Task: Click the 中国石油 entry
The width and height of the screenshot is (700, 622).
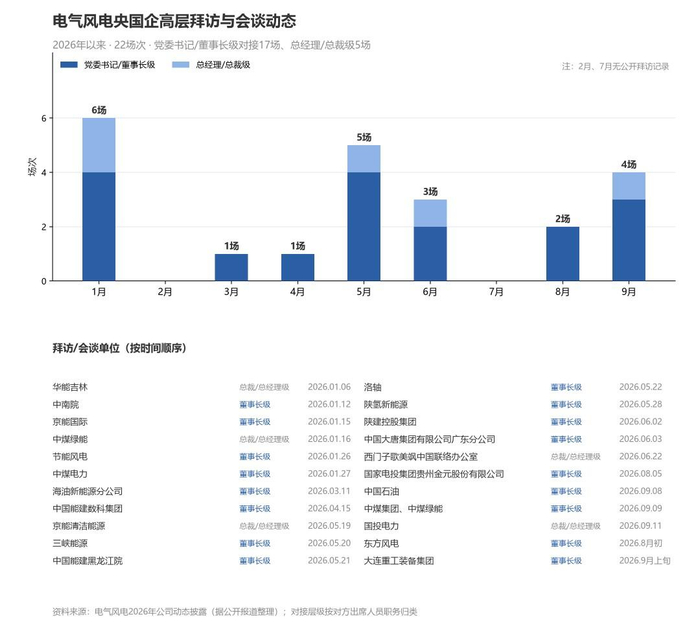Action: [x=381, y=491]
